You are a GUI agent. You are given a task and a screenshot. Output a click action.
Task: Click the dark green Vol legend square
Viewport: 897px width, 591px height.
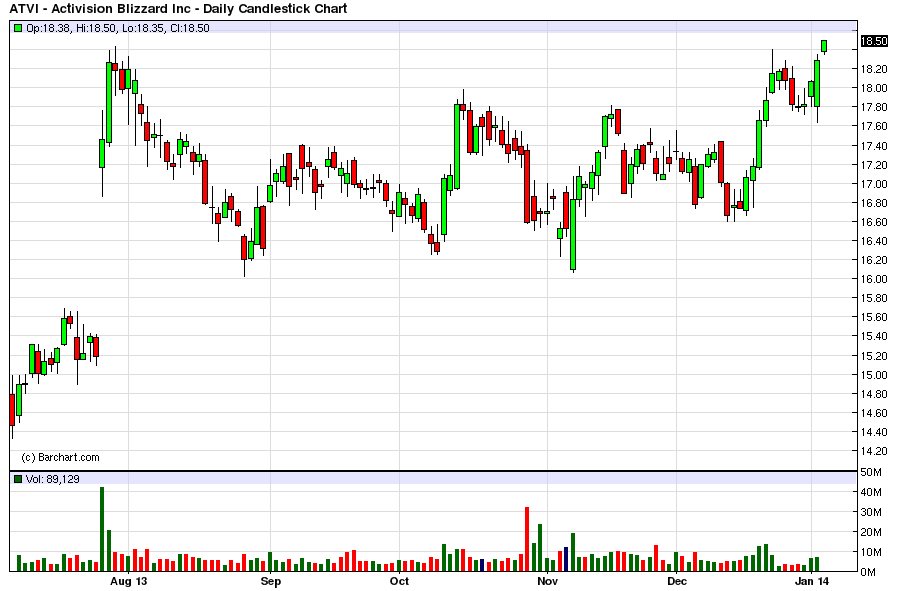[x=18, y=479]
